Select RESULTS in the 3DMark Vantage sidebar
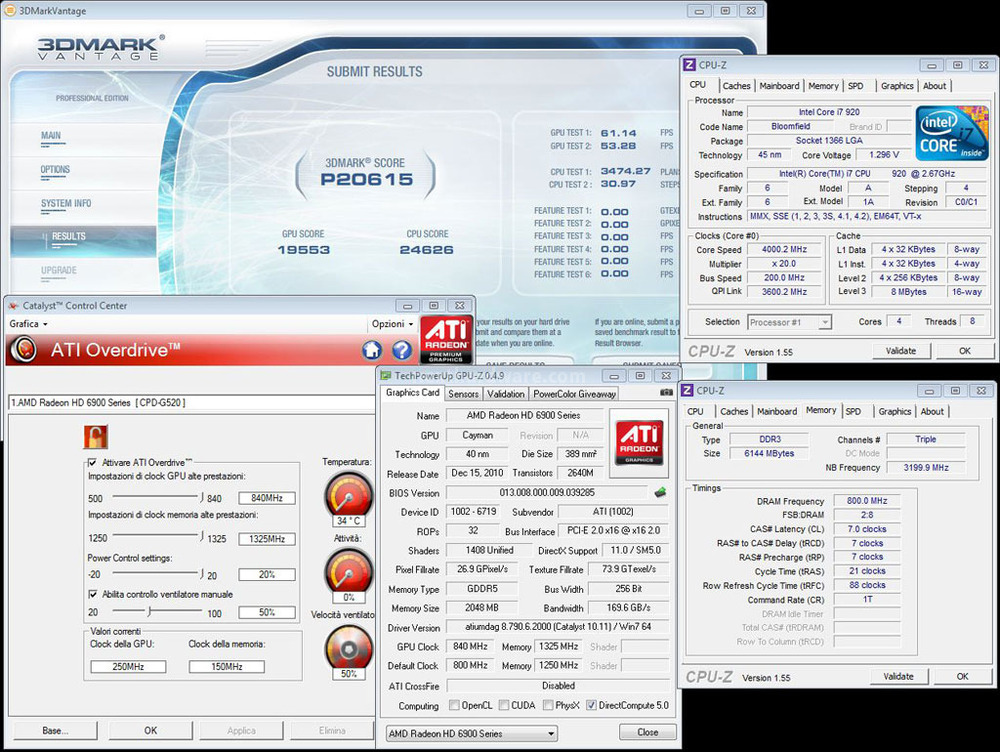Screen dimensions: 1000x752 83,240
